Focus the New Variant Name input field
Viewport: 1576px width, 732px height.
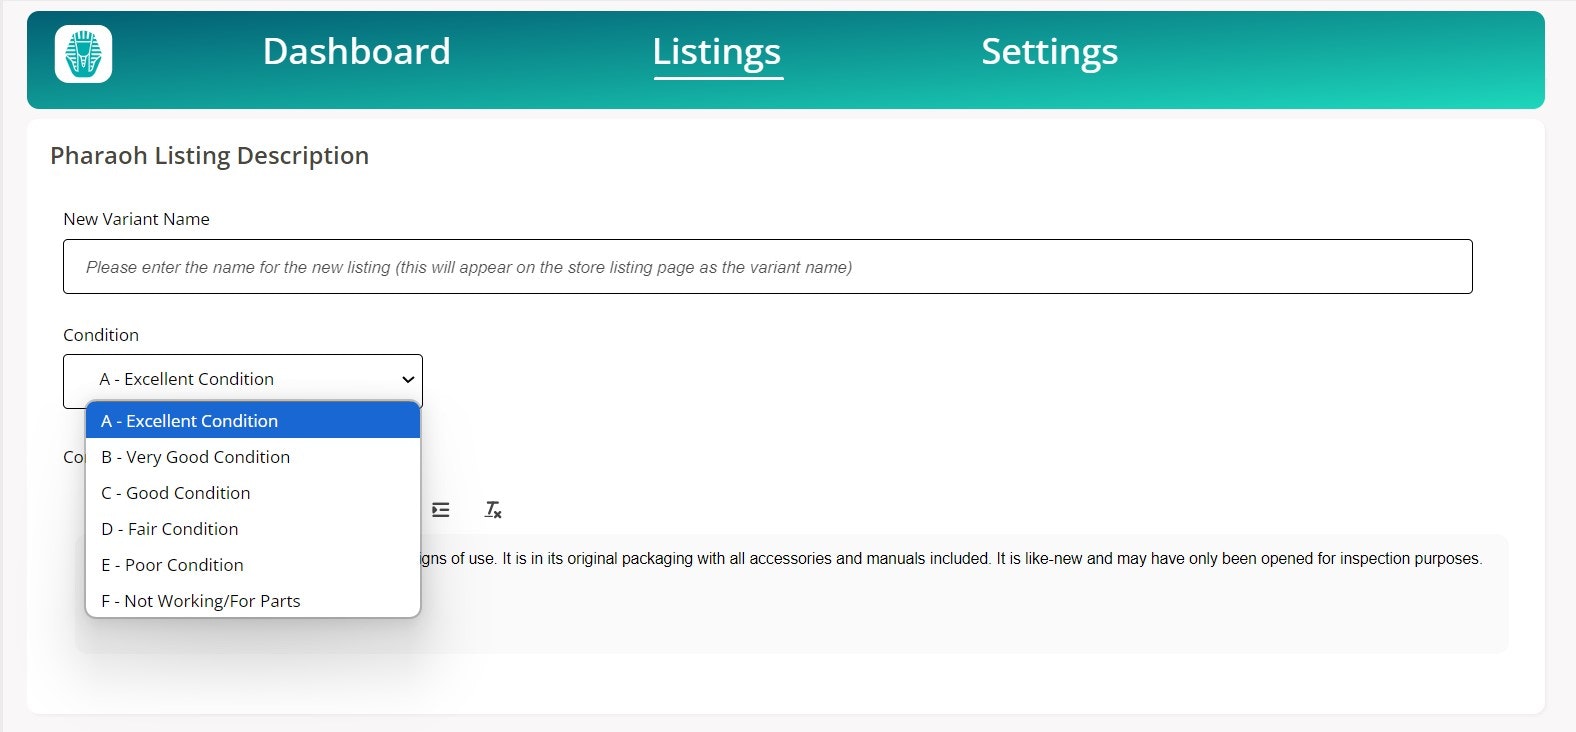[x=767, y=266]
